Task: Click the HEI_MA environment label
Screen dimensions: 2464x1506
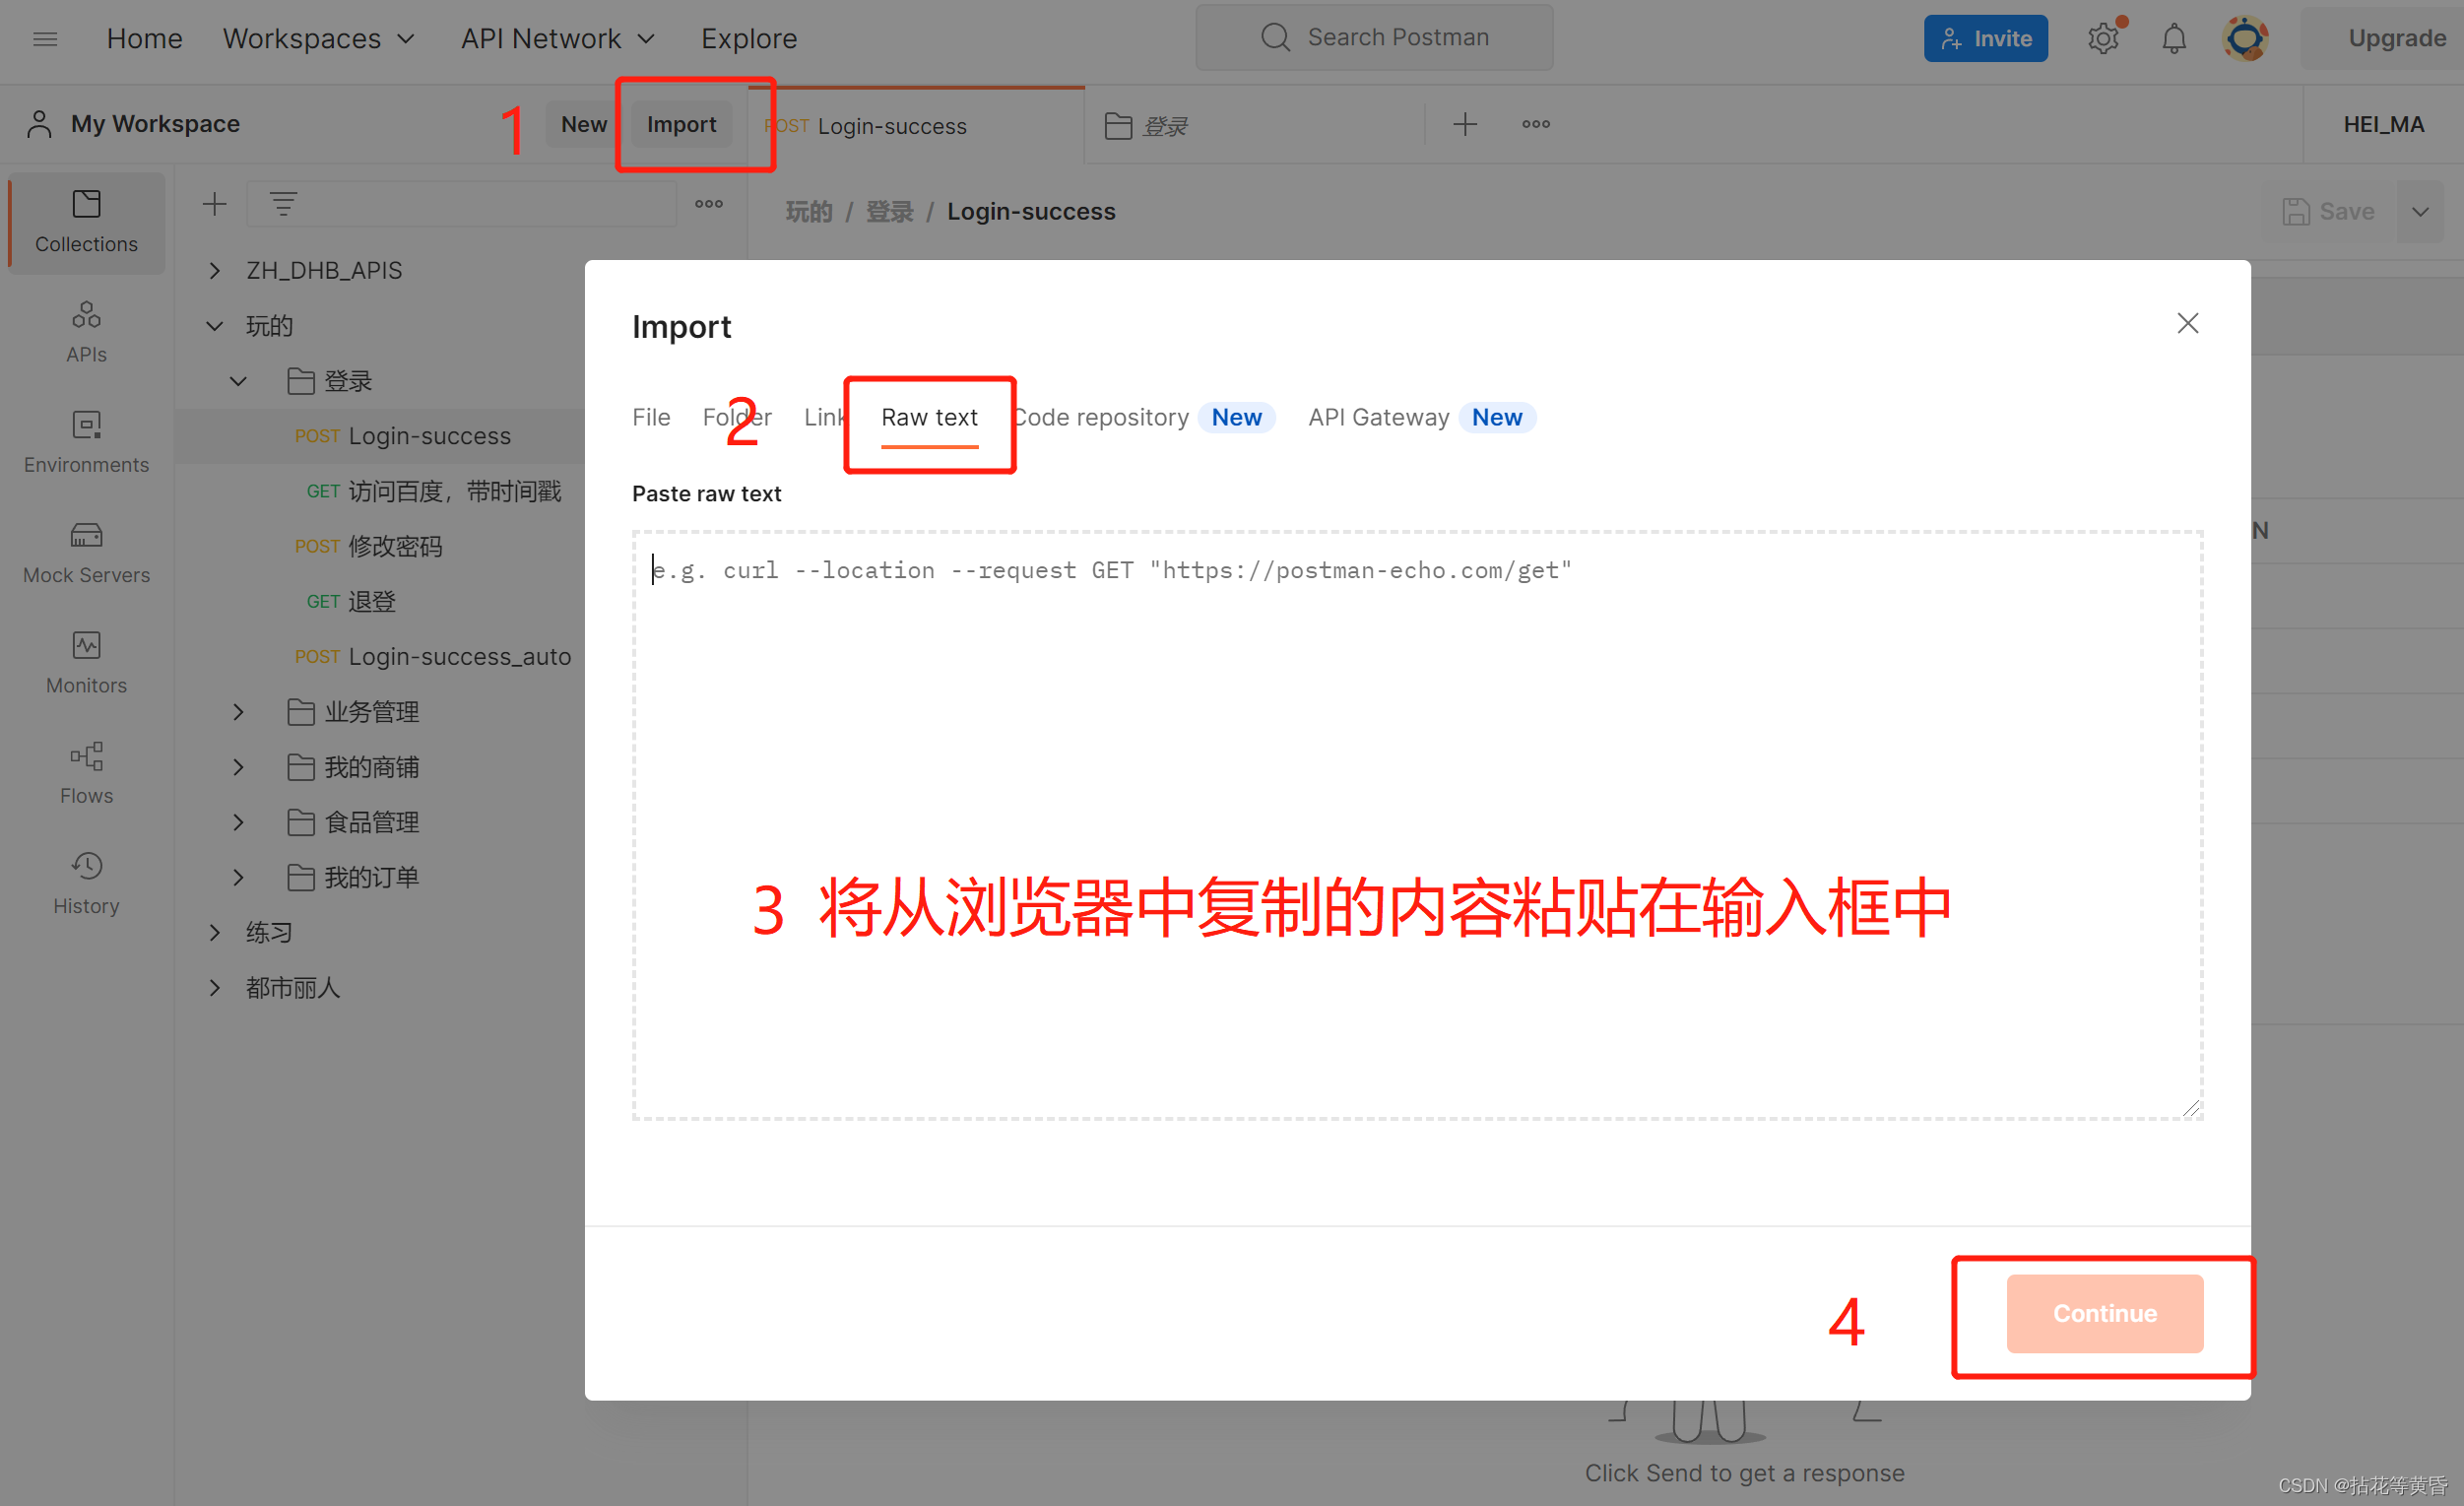Action: tap(2383, 124)
